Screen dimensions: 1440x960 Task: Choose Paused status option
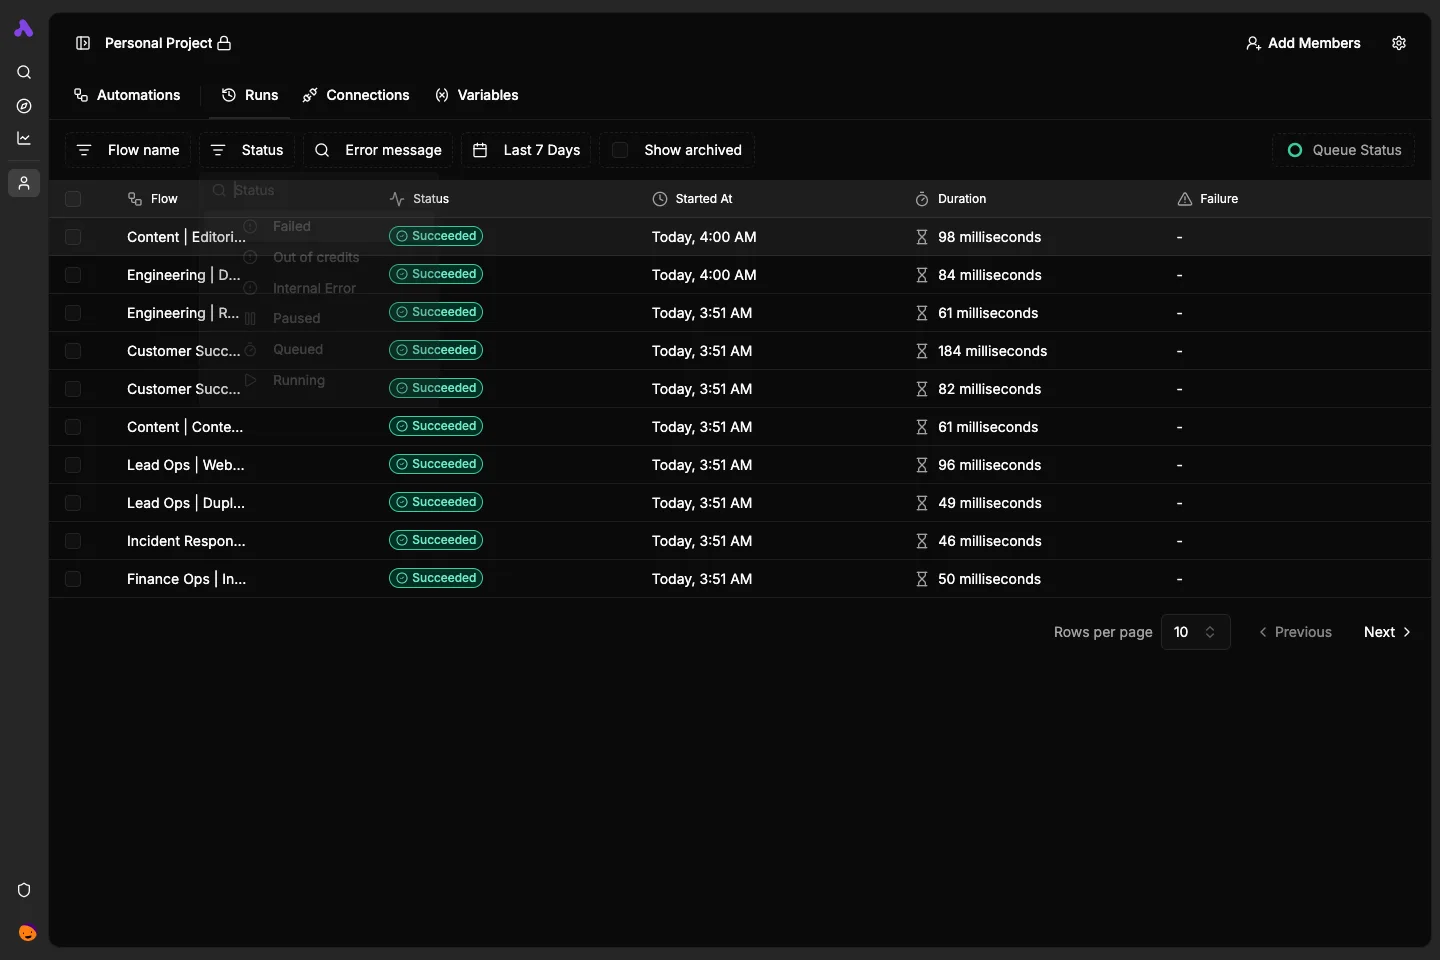[x=318, y=319]
